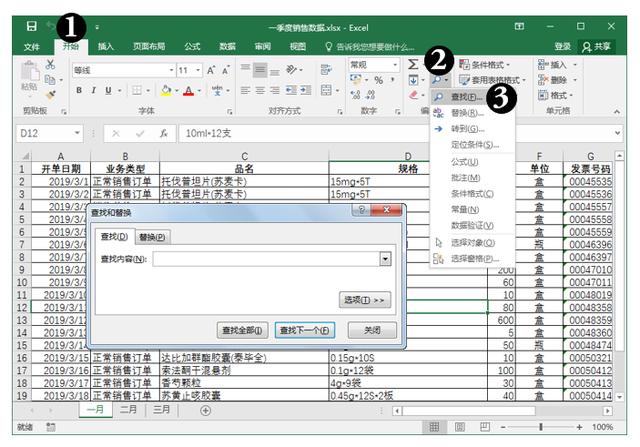Select 选择对象(O) menu item
640x447 pixels.
[x=472, y=243]
